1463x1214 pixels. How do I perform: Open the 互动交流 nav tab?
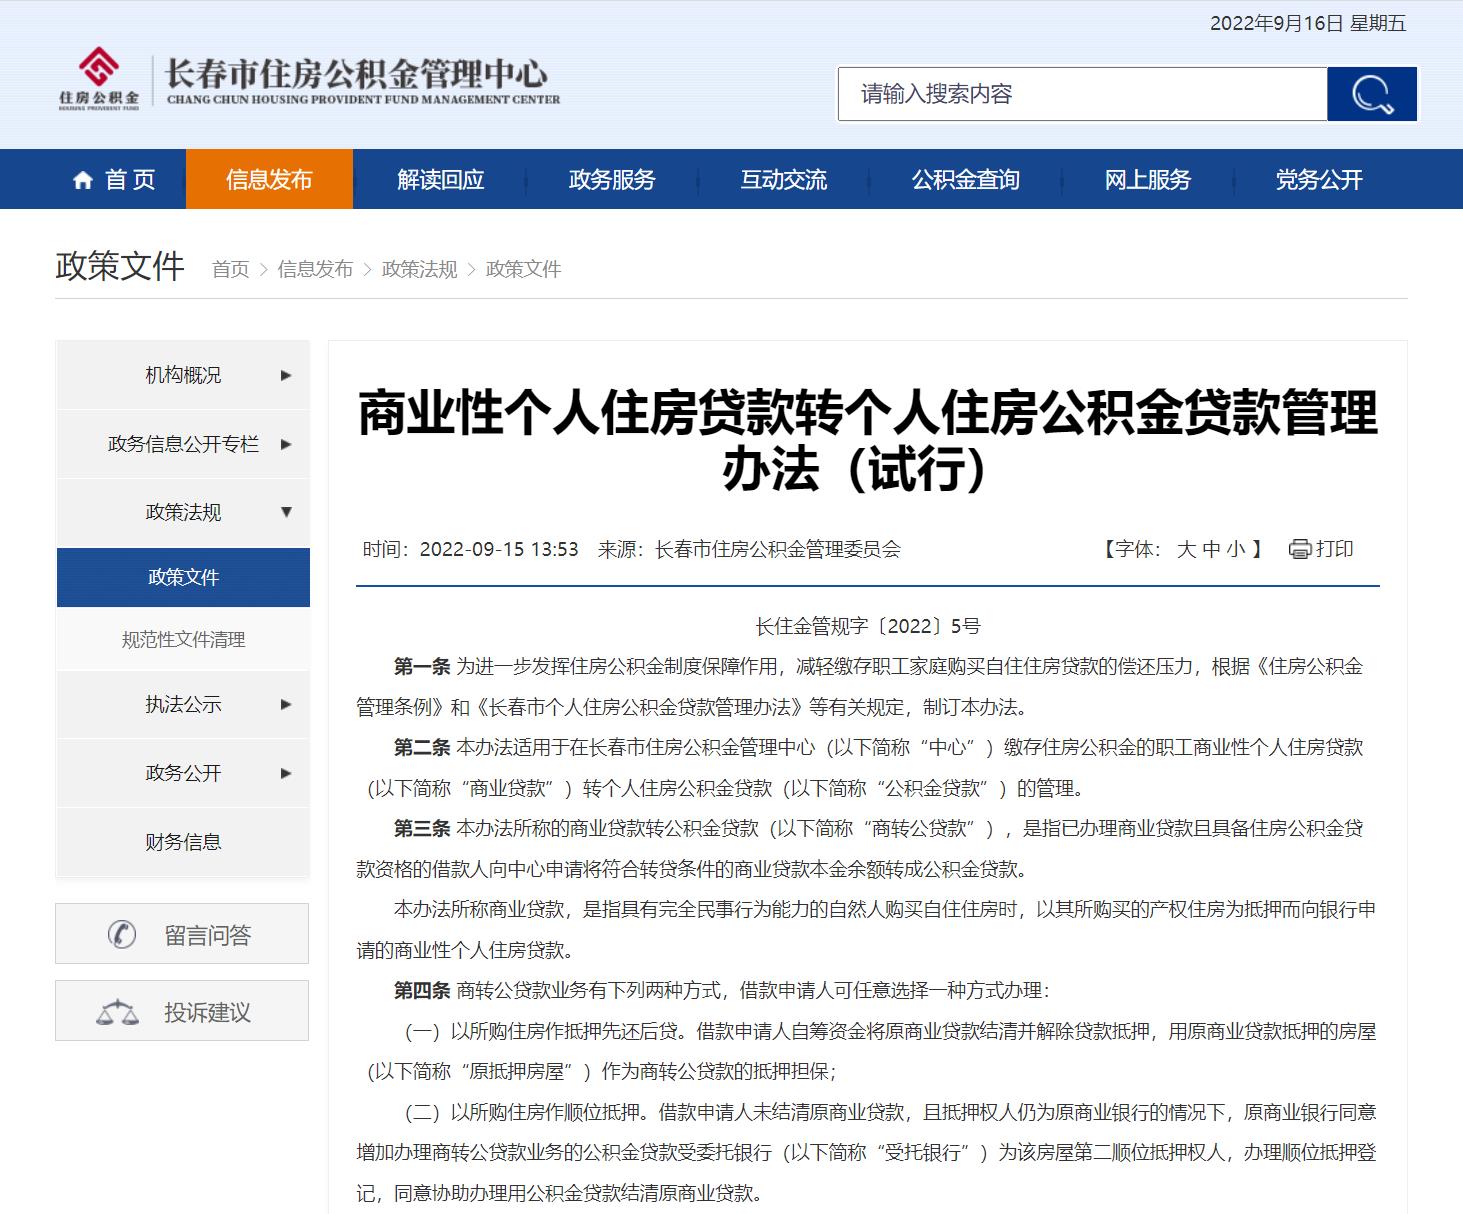point(783,179)
